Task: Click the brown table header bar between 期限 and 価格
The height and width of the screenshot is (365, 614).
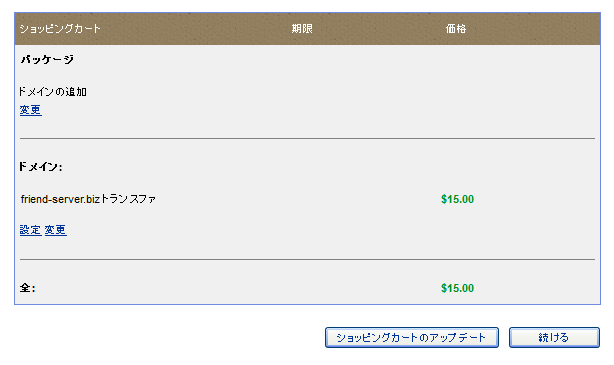Action: click(379, 29)
